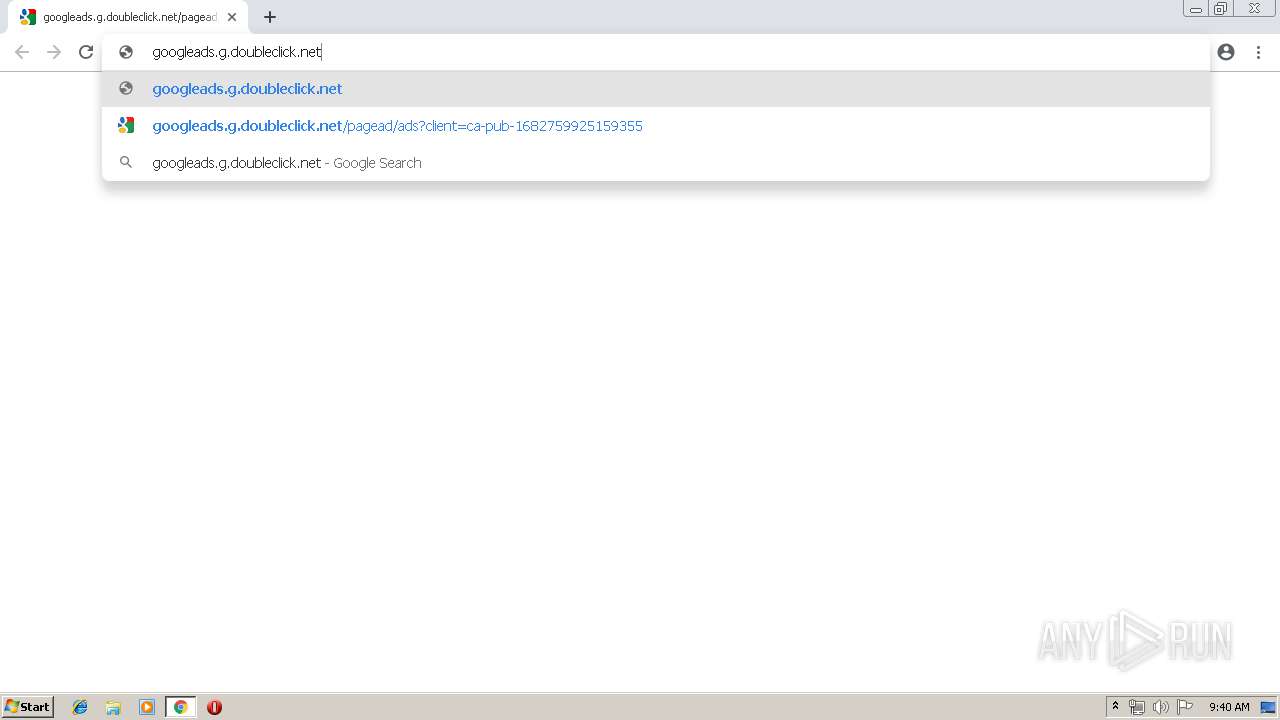Click the globe icon beside the first suggestion
The width and height of the screenshot is (1280, 720).
[126, 89]
